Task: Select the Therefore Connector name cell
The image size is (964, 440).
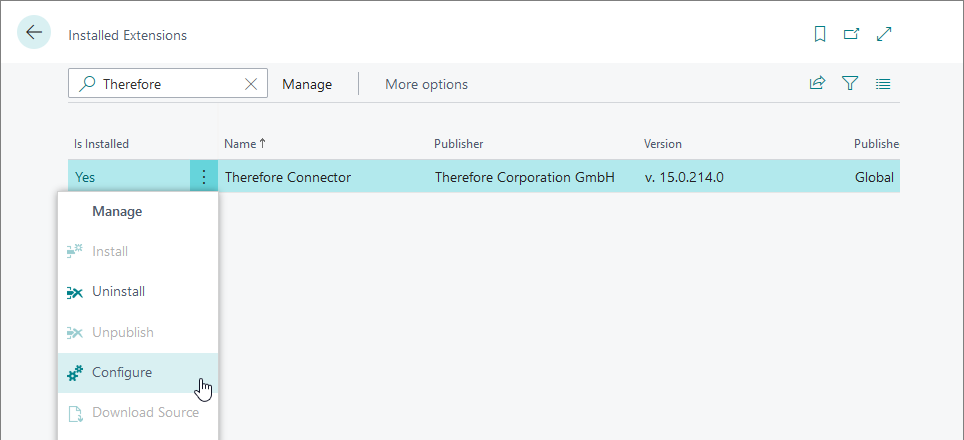Action: coord(288,178)
